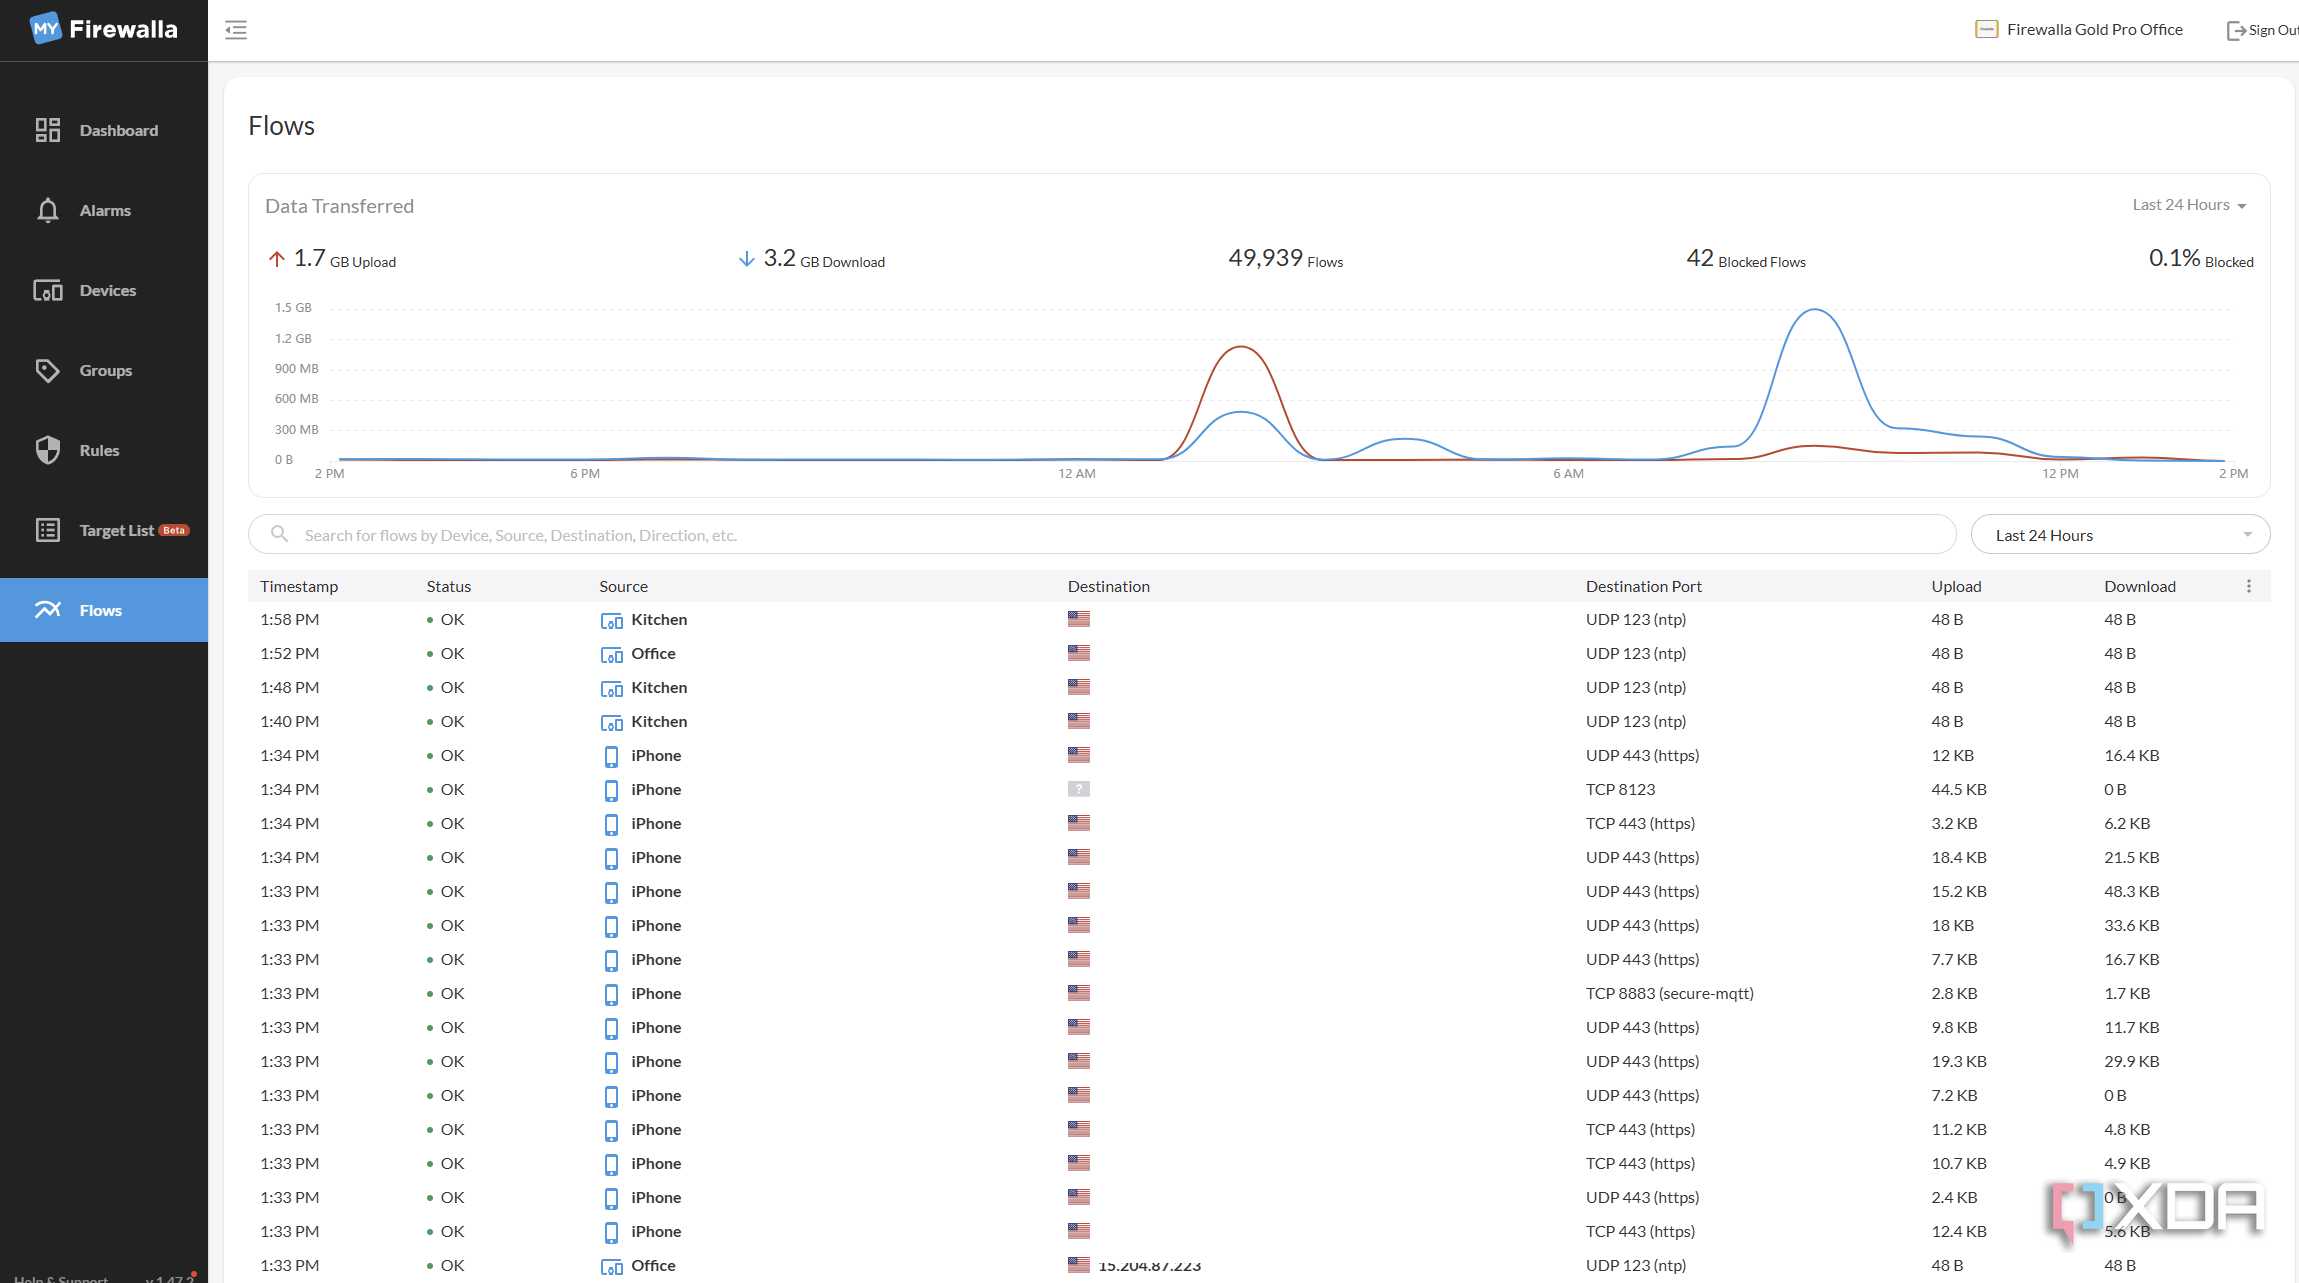Open the iPhone source in TCP 8123 row
The image size is (2299, 1283).
click(656, 789)
